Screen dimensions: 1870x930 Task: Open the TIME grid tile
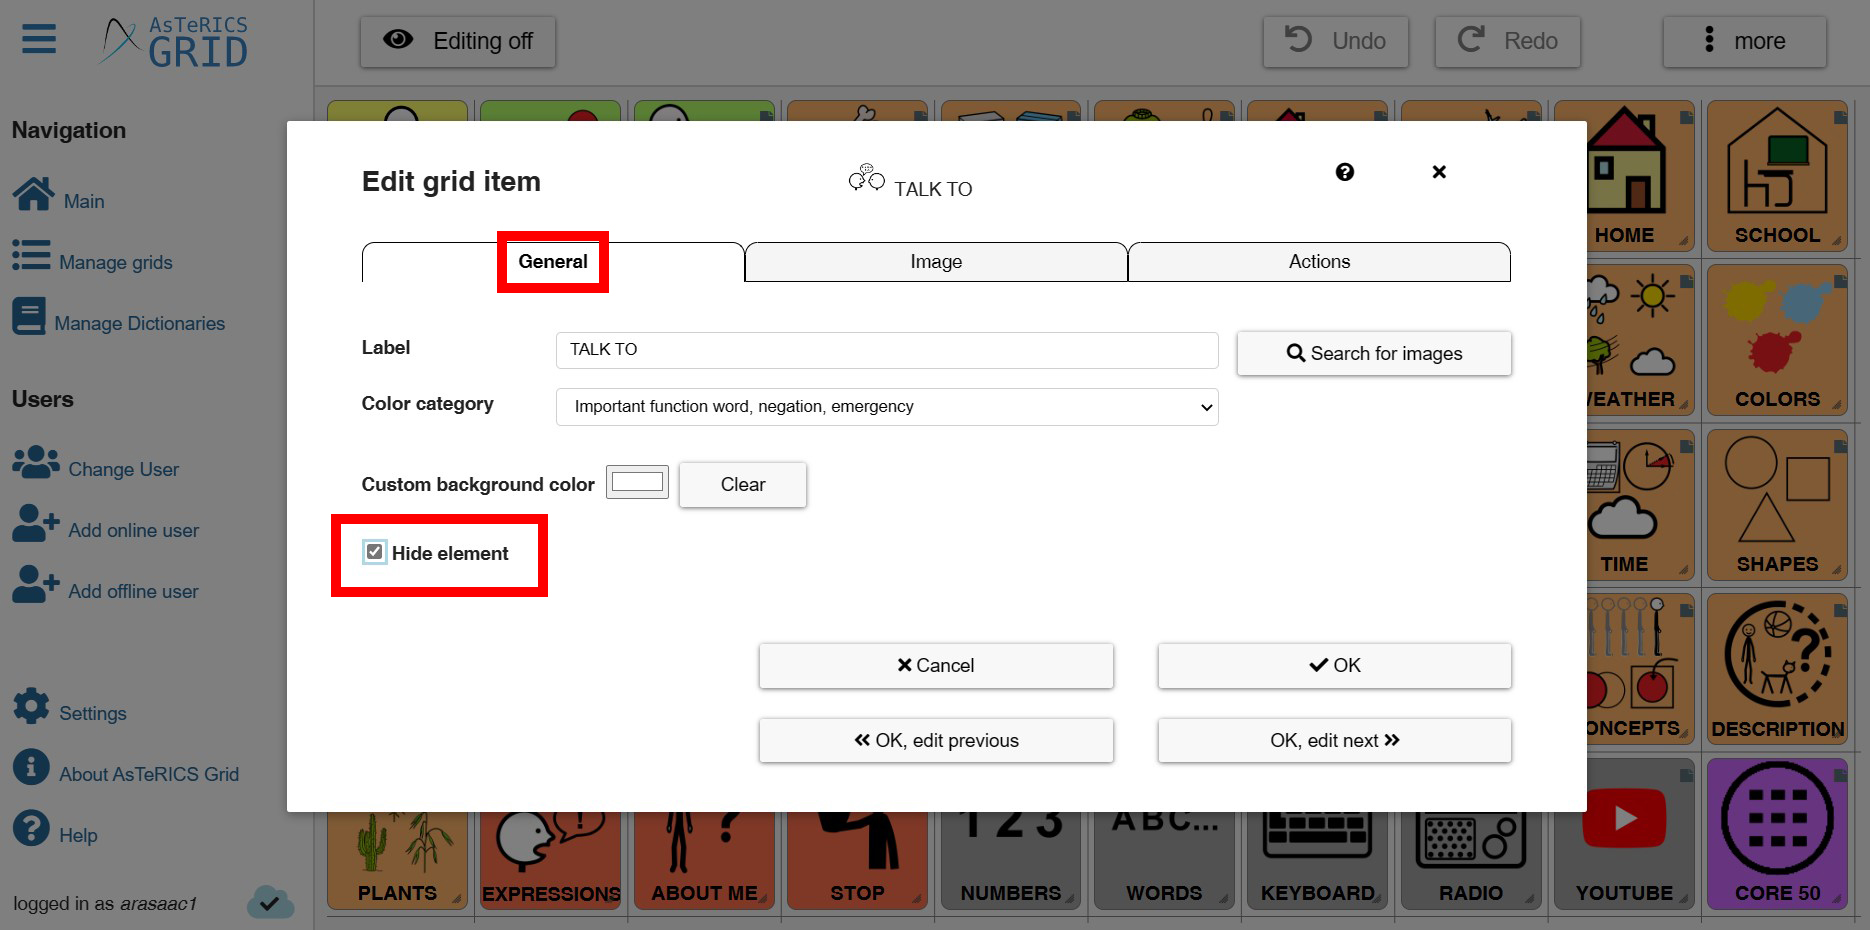1640,505
